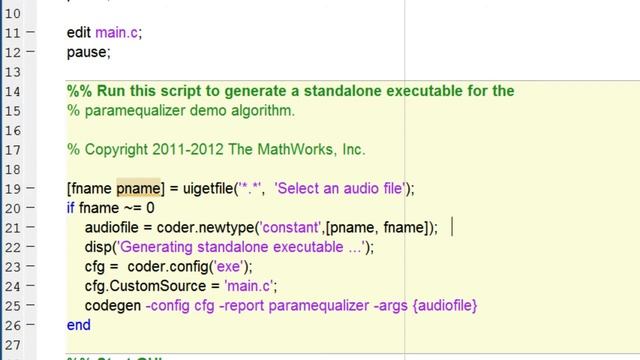Click line number 10
This screenshot has width=640, height=360.
click(x=13, y=13)
